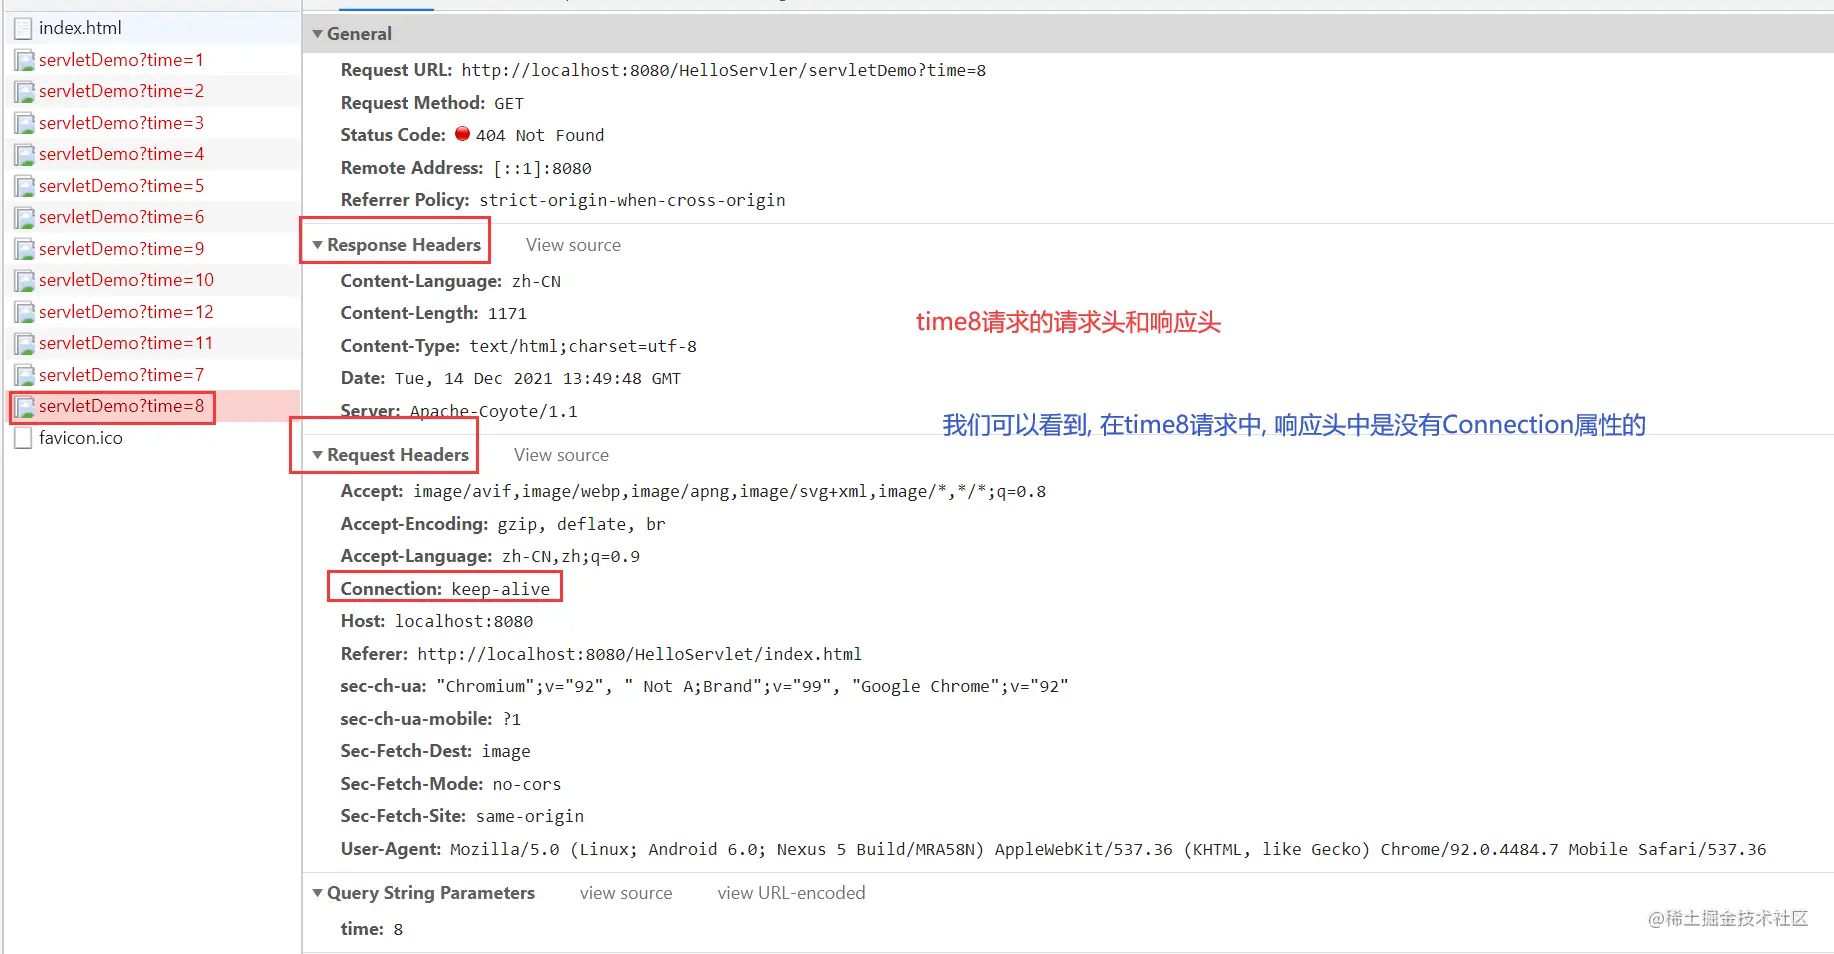View source of Response Headers
The image size is (1834, 954).
pyautogui.click(x=573, y=245)
